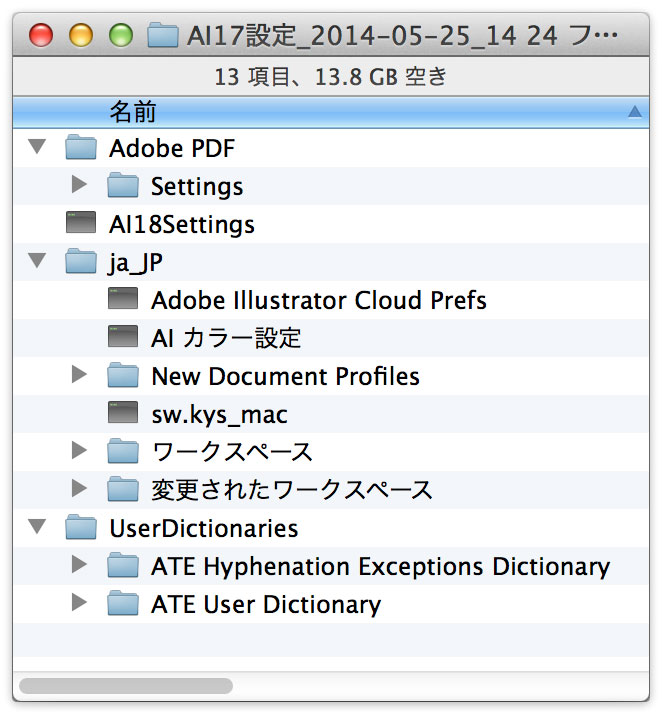Click the window title AI17設定_2014-05-25
Image resolution: width=662 pixels, height=714 pixels.
(x=402, y=35)
